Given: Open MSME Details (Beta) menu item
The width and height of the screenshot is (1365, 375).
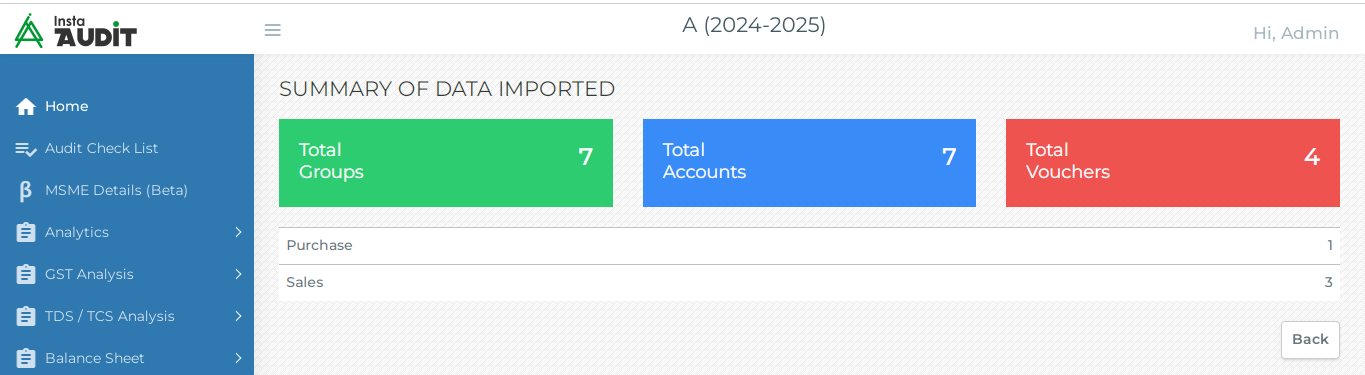Looking at the screenshot, I should (127, 190).
